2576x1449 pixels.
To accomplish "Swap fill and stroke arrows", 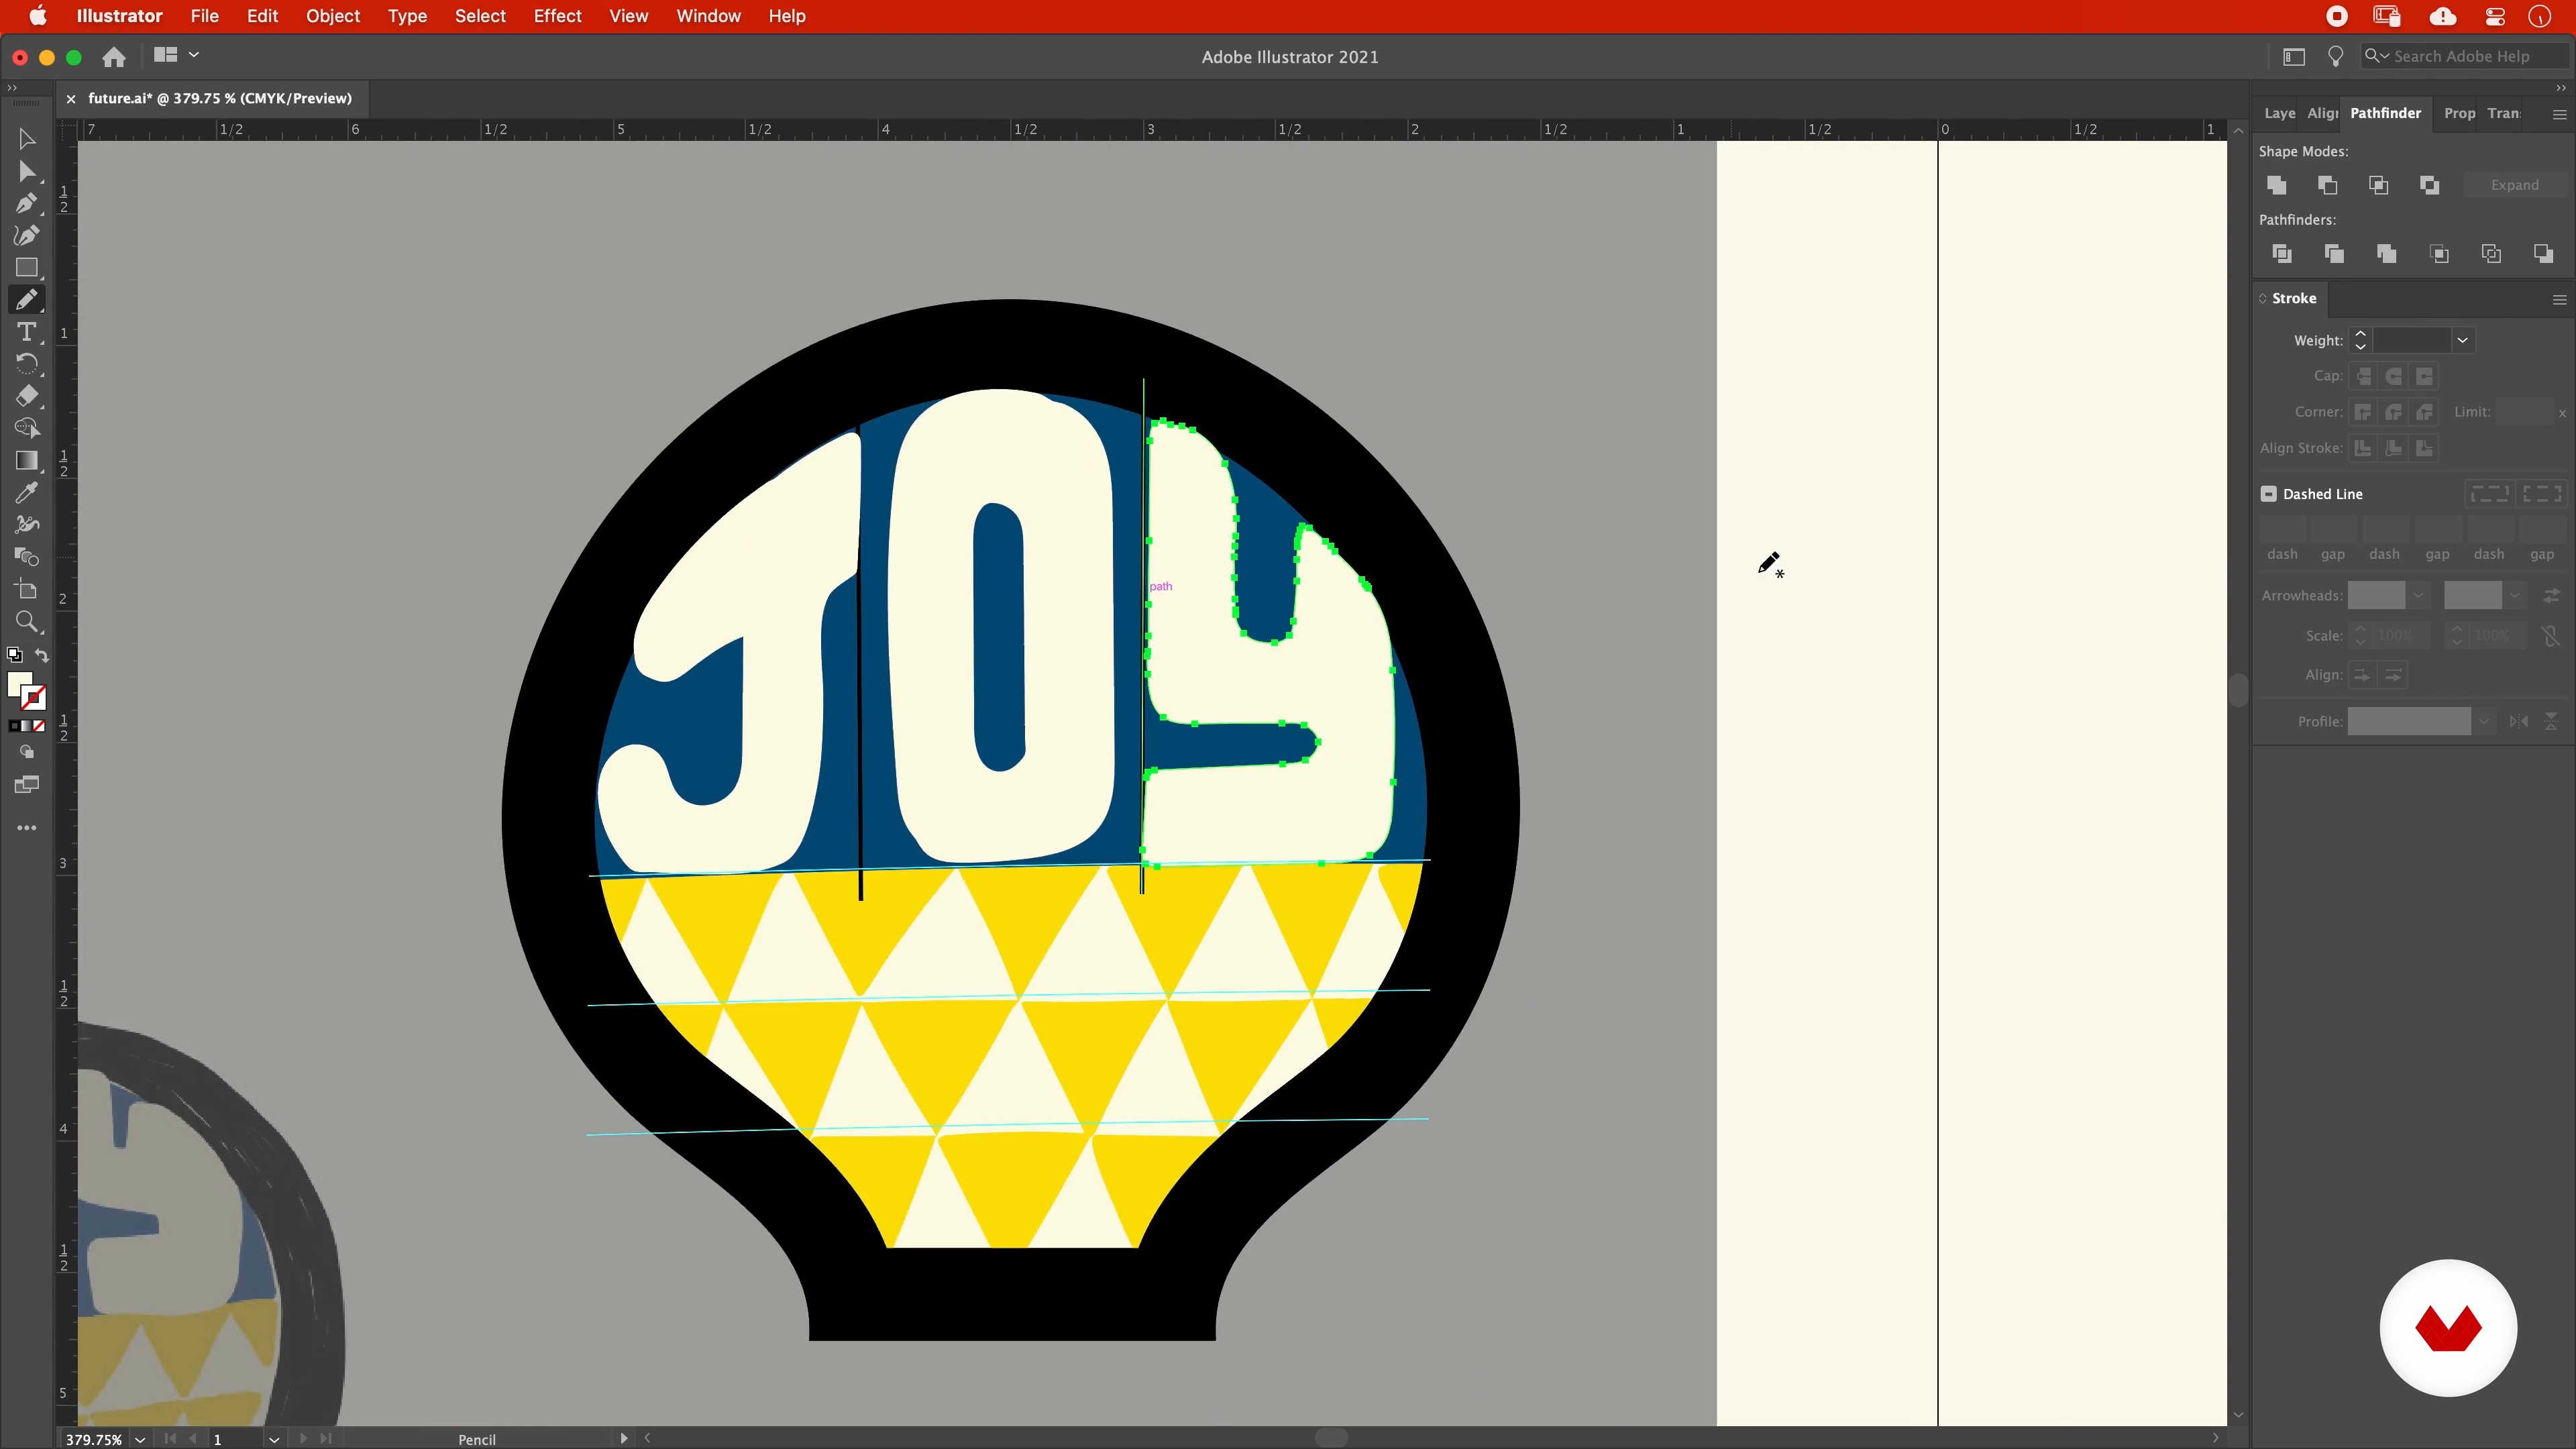I will click(42, 655).
